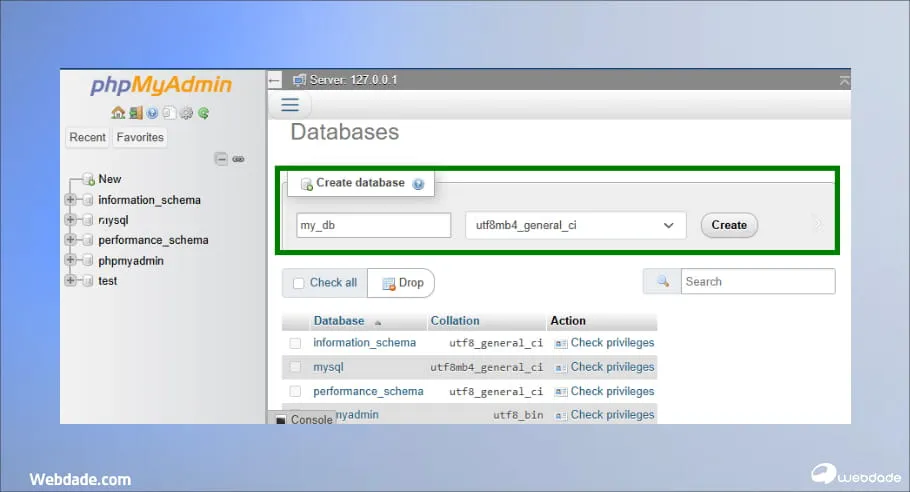Expand the test database tree node
This screenshot has height=492, width=910.
point(71,281)
